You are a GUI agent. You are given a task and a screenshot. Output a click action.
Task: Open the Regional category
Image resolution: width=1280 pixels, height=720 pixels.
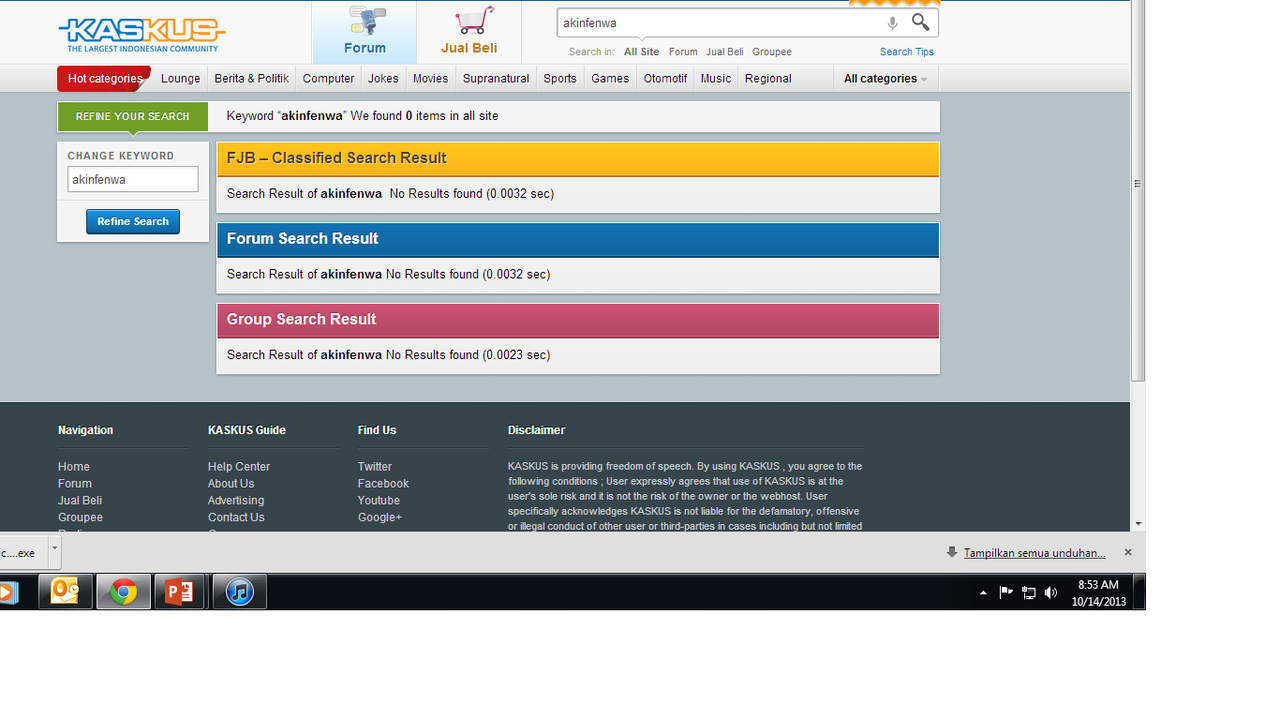pos(768,79)
